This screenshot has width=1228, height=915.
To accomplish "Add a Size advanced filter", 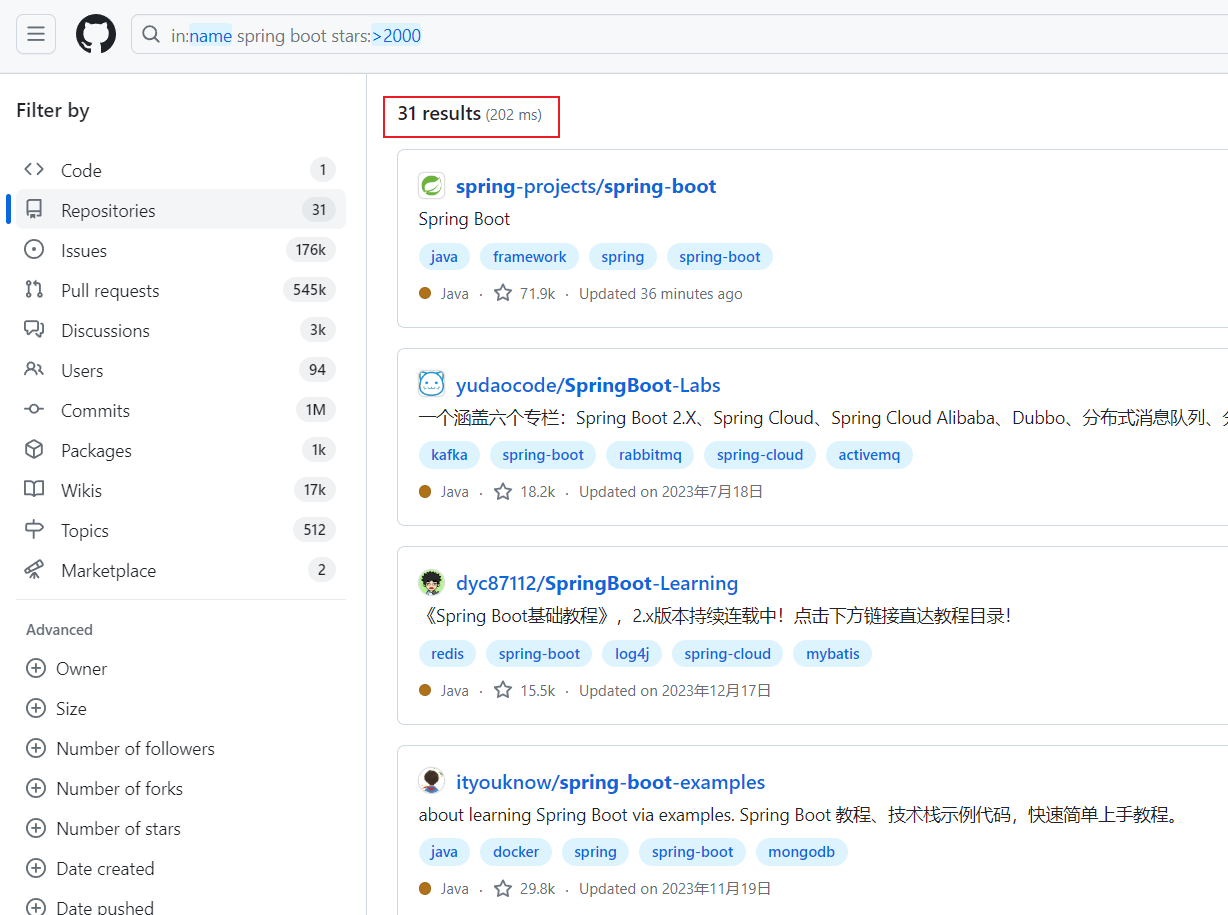I will [x=57, y=709].
